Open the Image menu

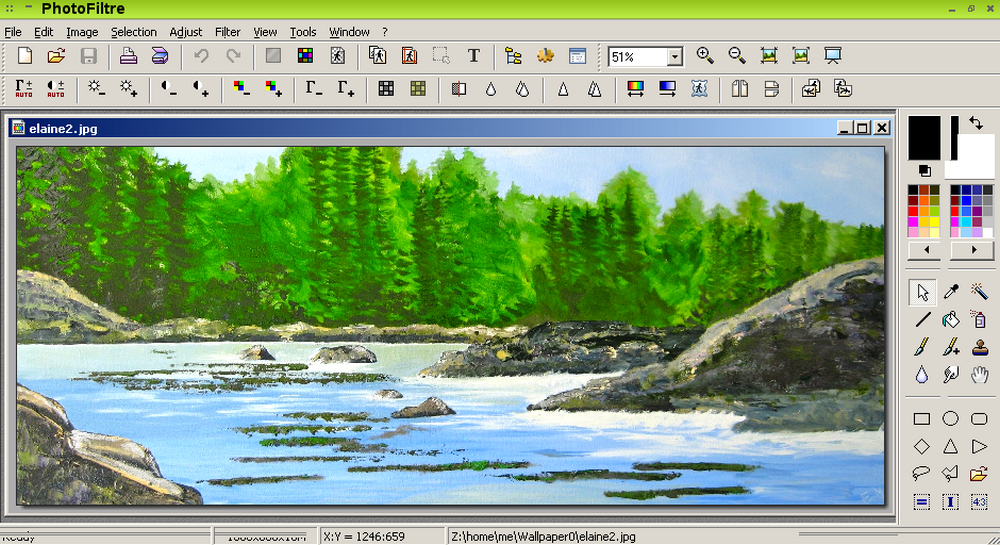(x=82, y=32)
